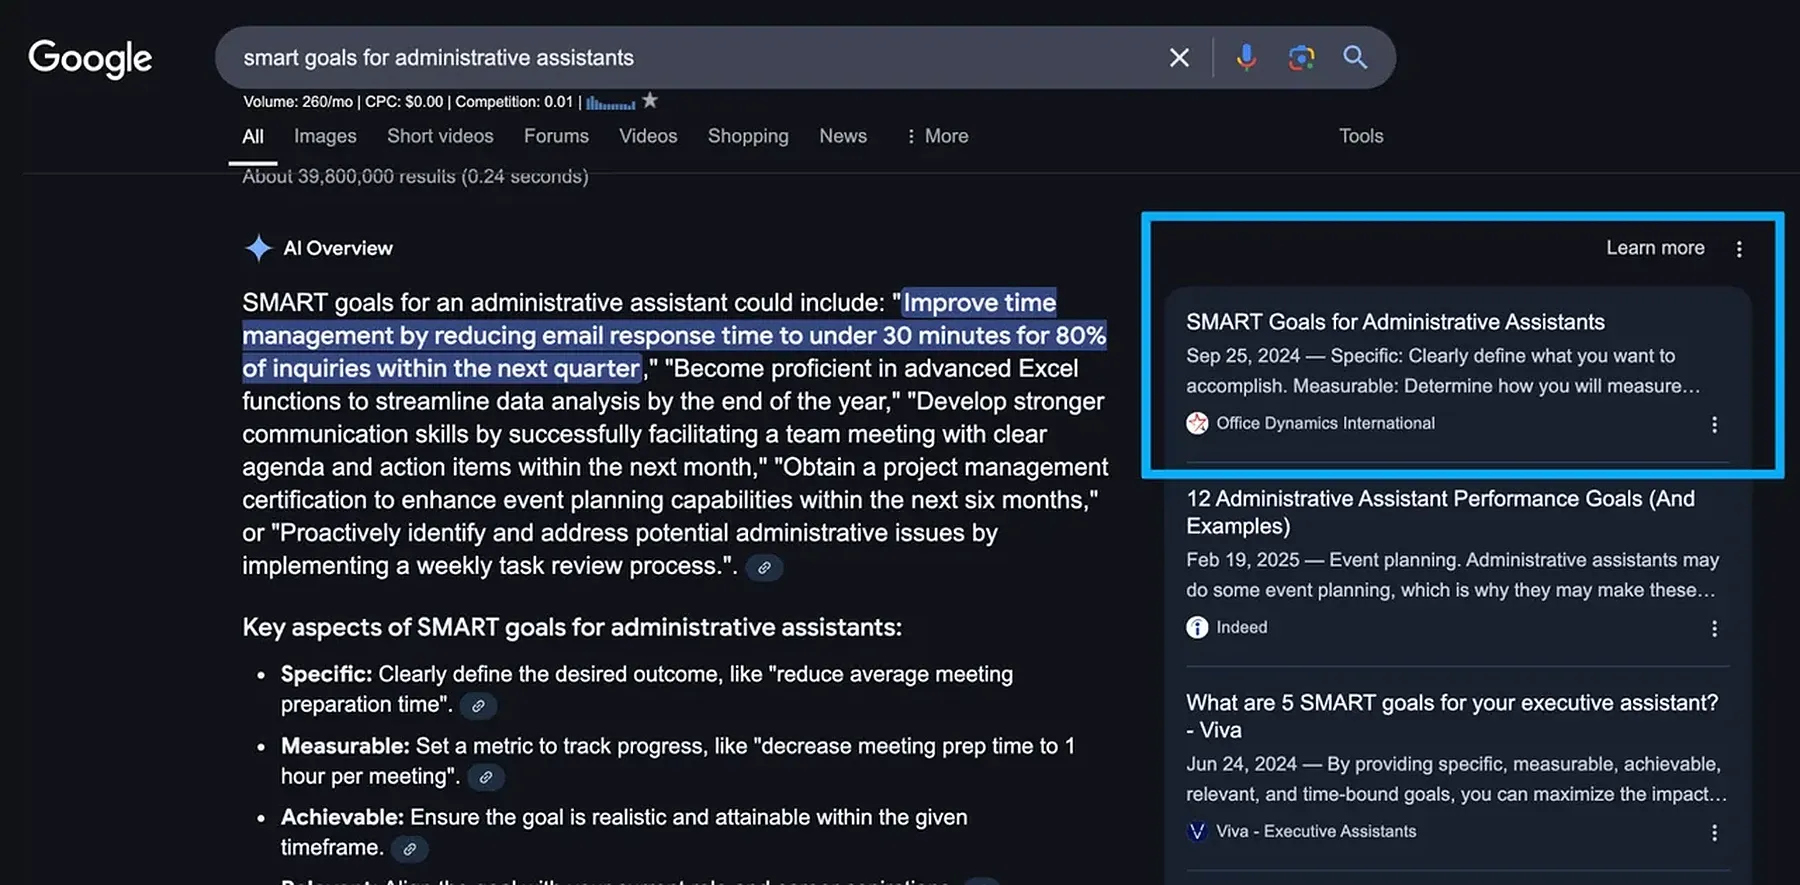Click the AI Overview sparkle icon
1800x885 pixels.
pos(258,248)
